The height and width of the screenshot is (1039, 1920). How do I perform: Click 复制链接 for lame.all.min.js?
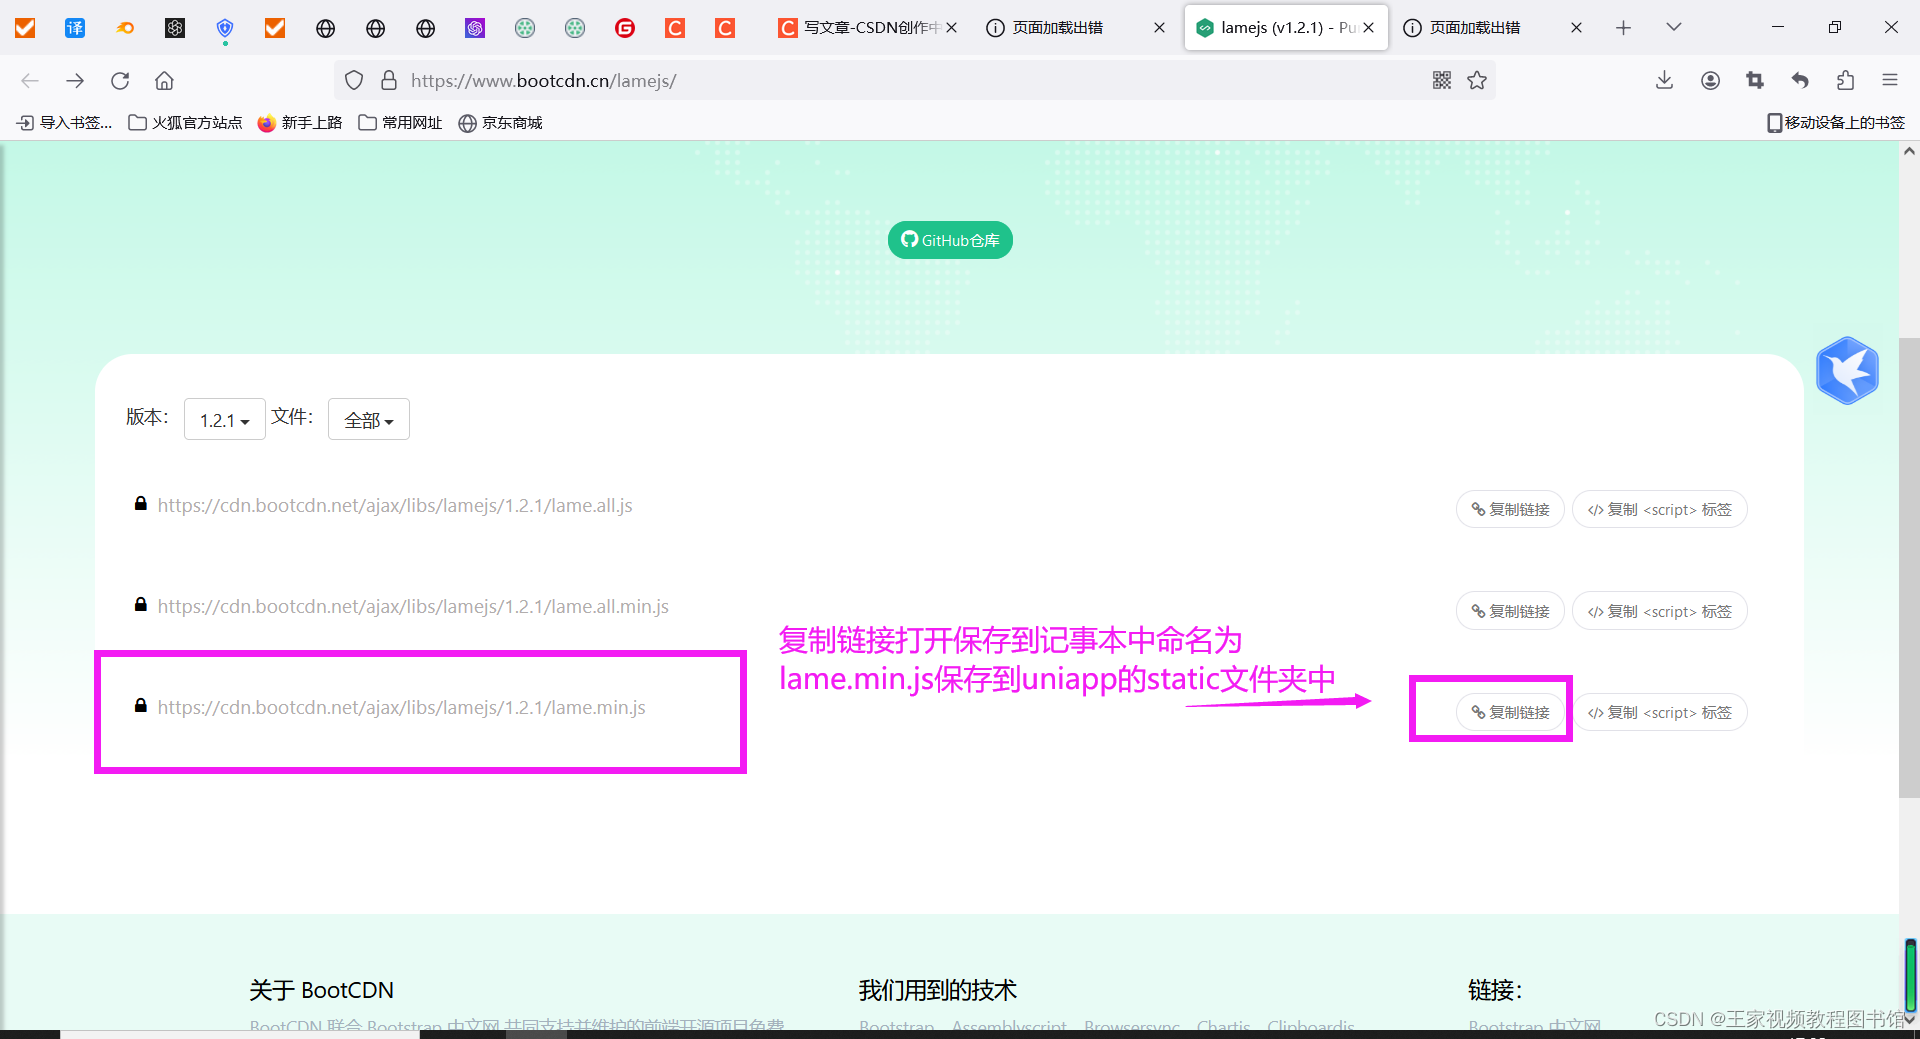(x=1510, y=611)
